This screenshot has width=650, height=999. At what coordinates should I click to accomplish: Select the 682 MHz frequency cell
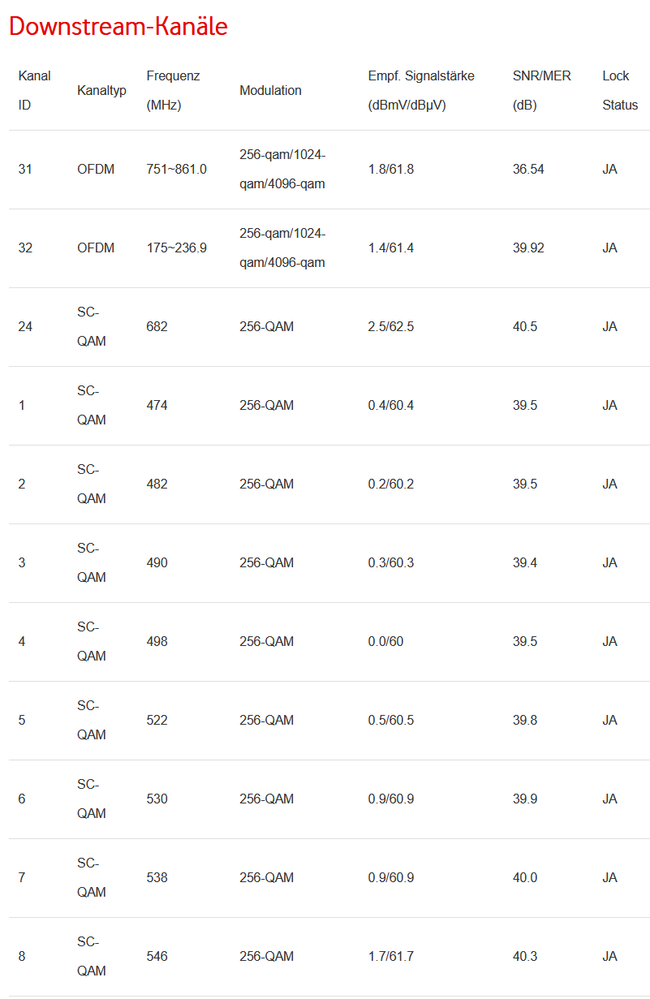click(157, 327)
